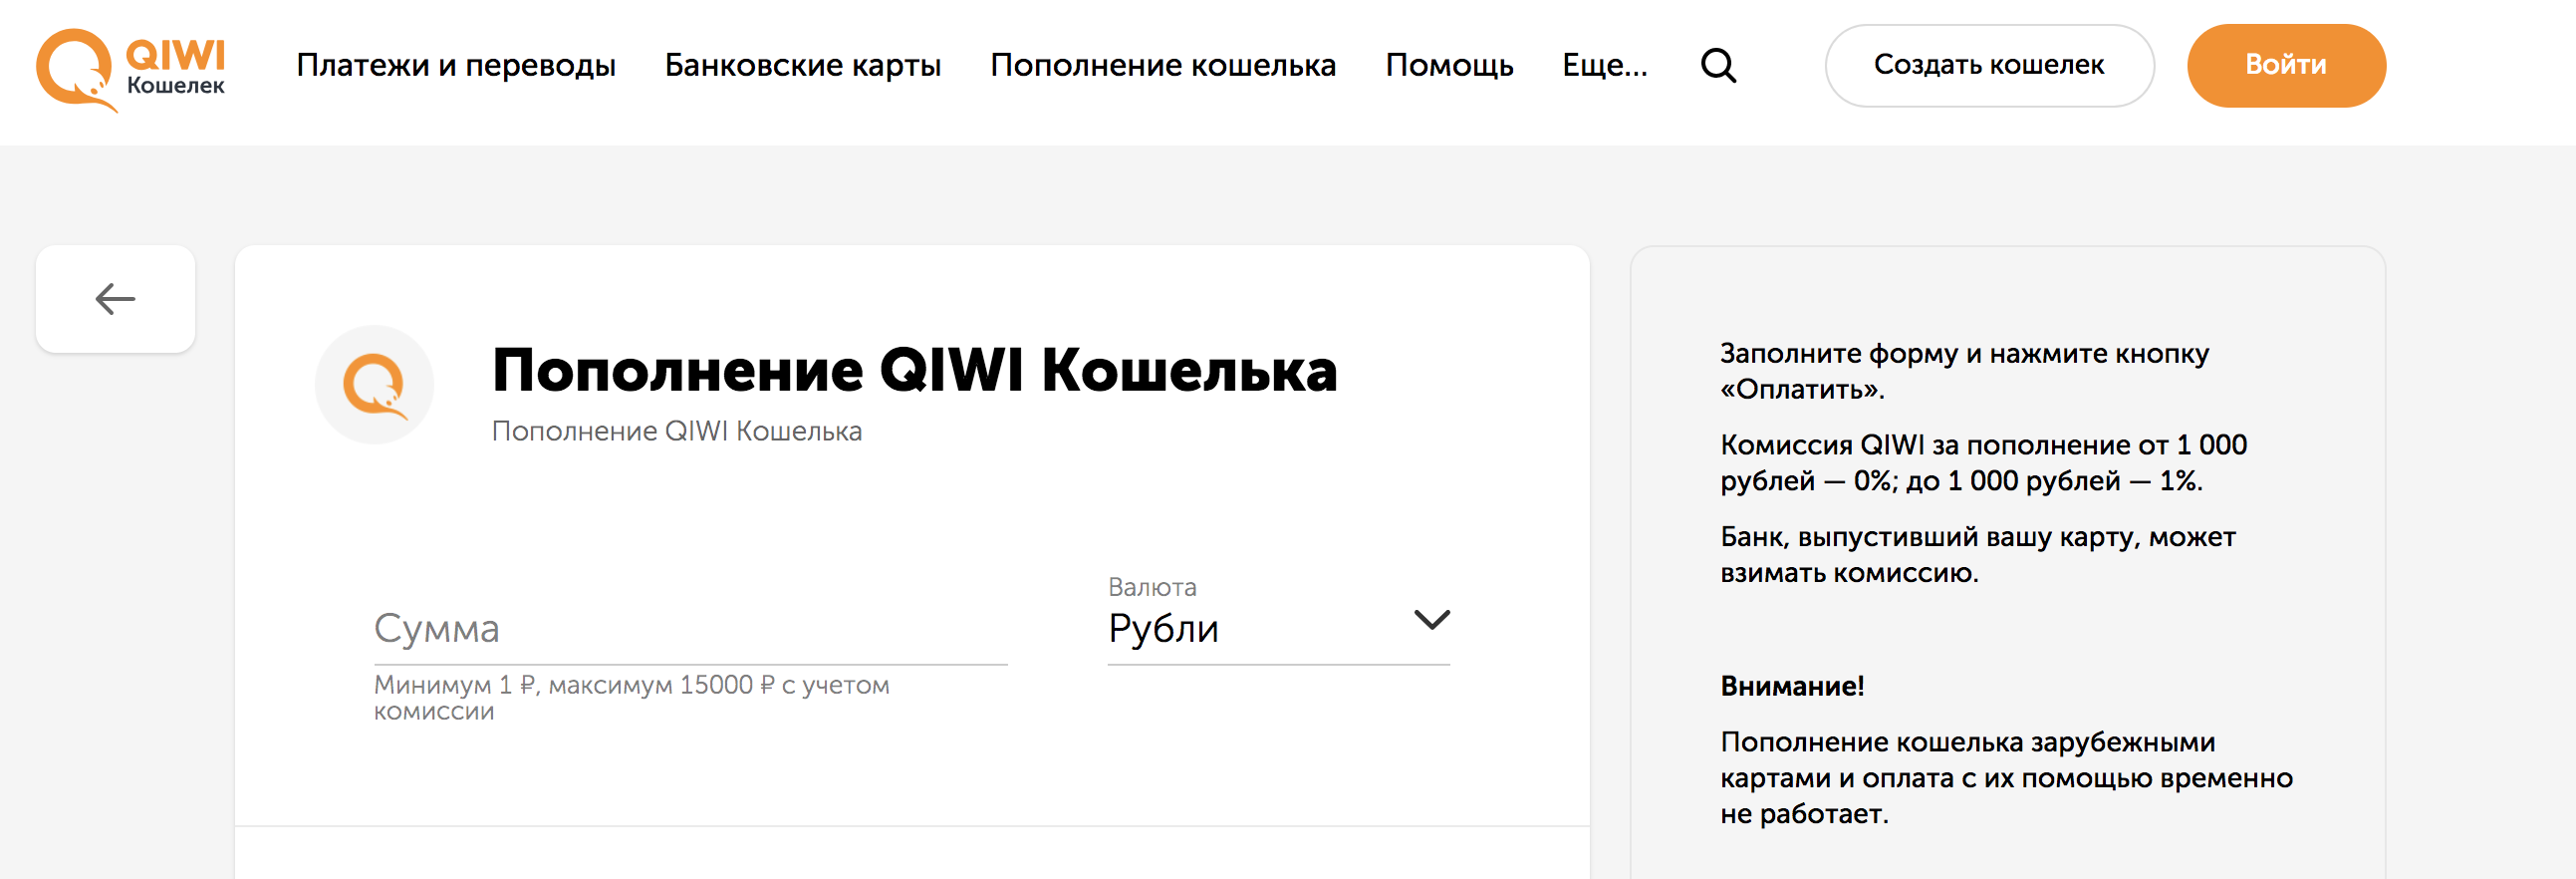Viewport: 2576px width, 879px height.
Task: Click text Заполните форму и нажмите кнопку
Action: tap(1964, 354)
